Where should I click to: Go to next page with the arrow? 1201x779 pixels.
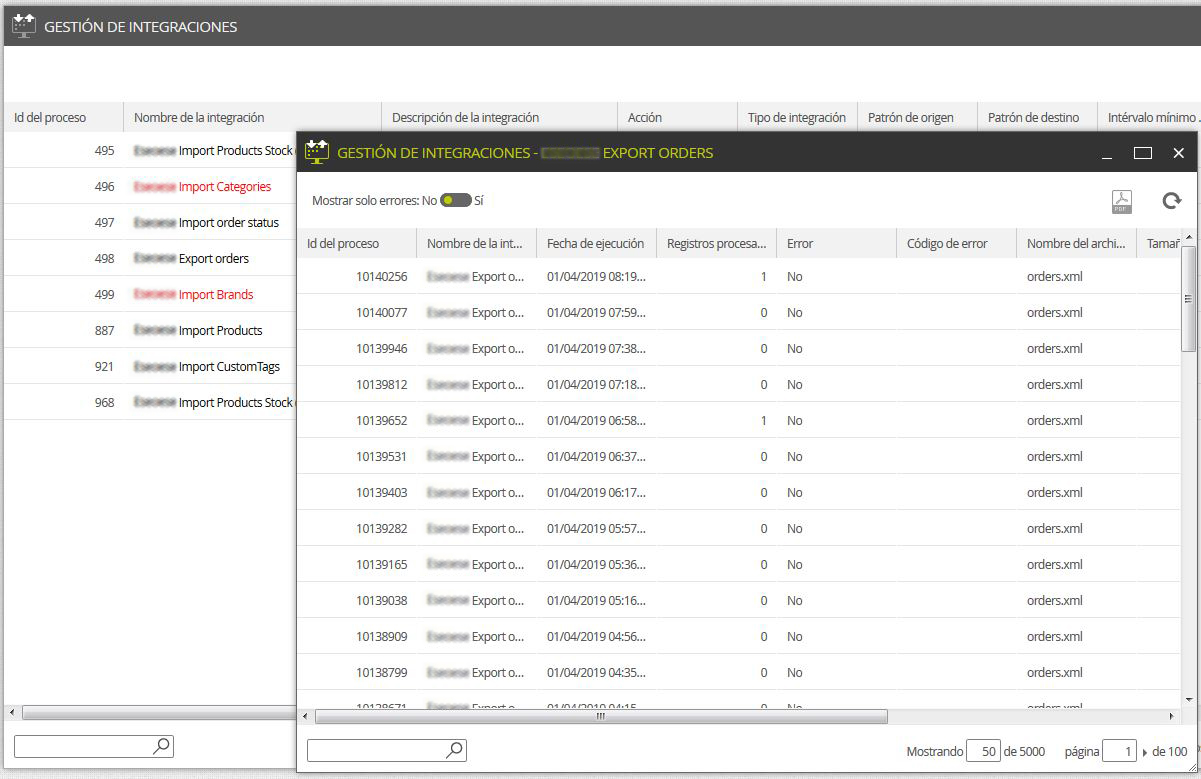pyautogui.click(x=1145, y=752)
